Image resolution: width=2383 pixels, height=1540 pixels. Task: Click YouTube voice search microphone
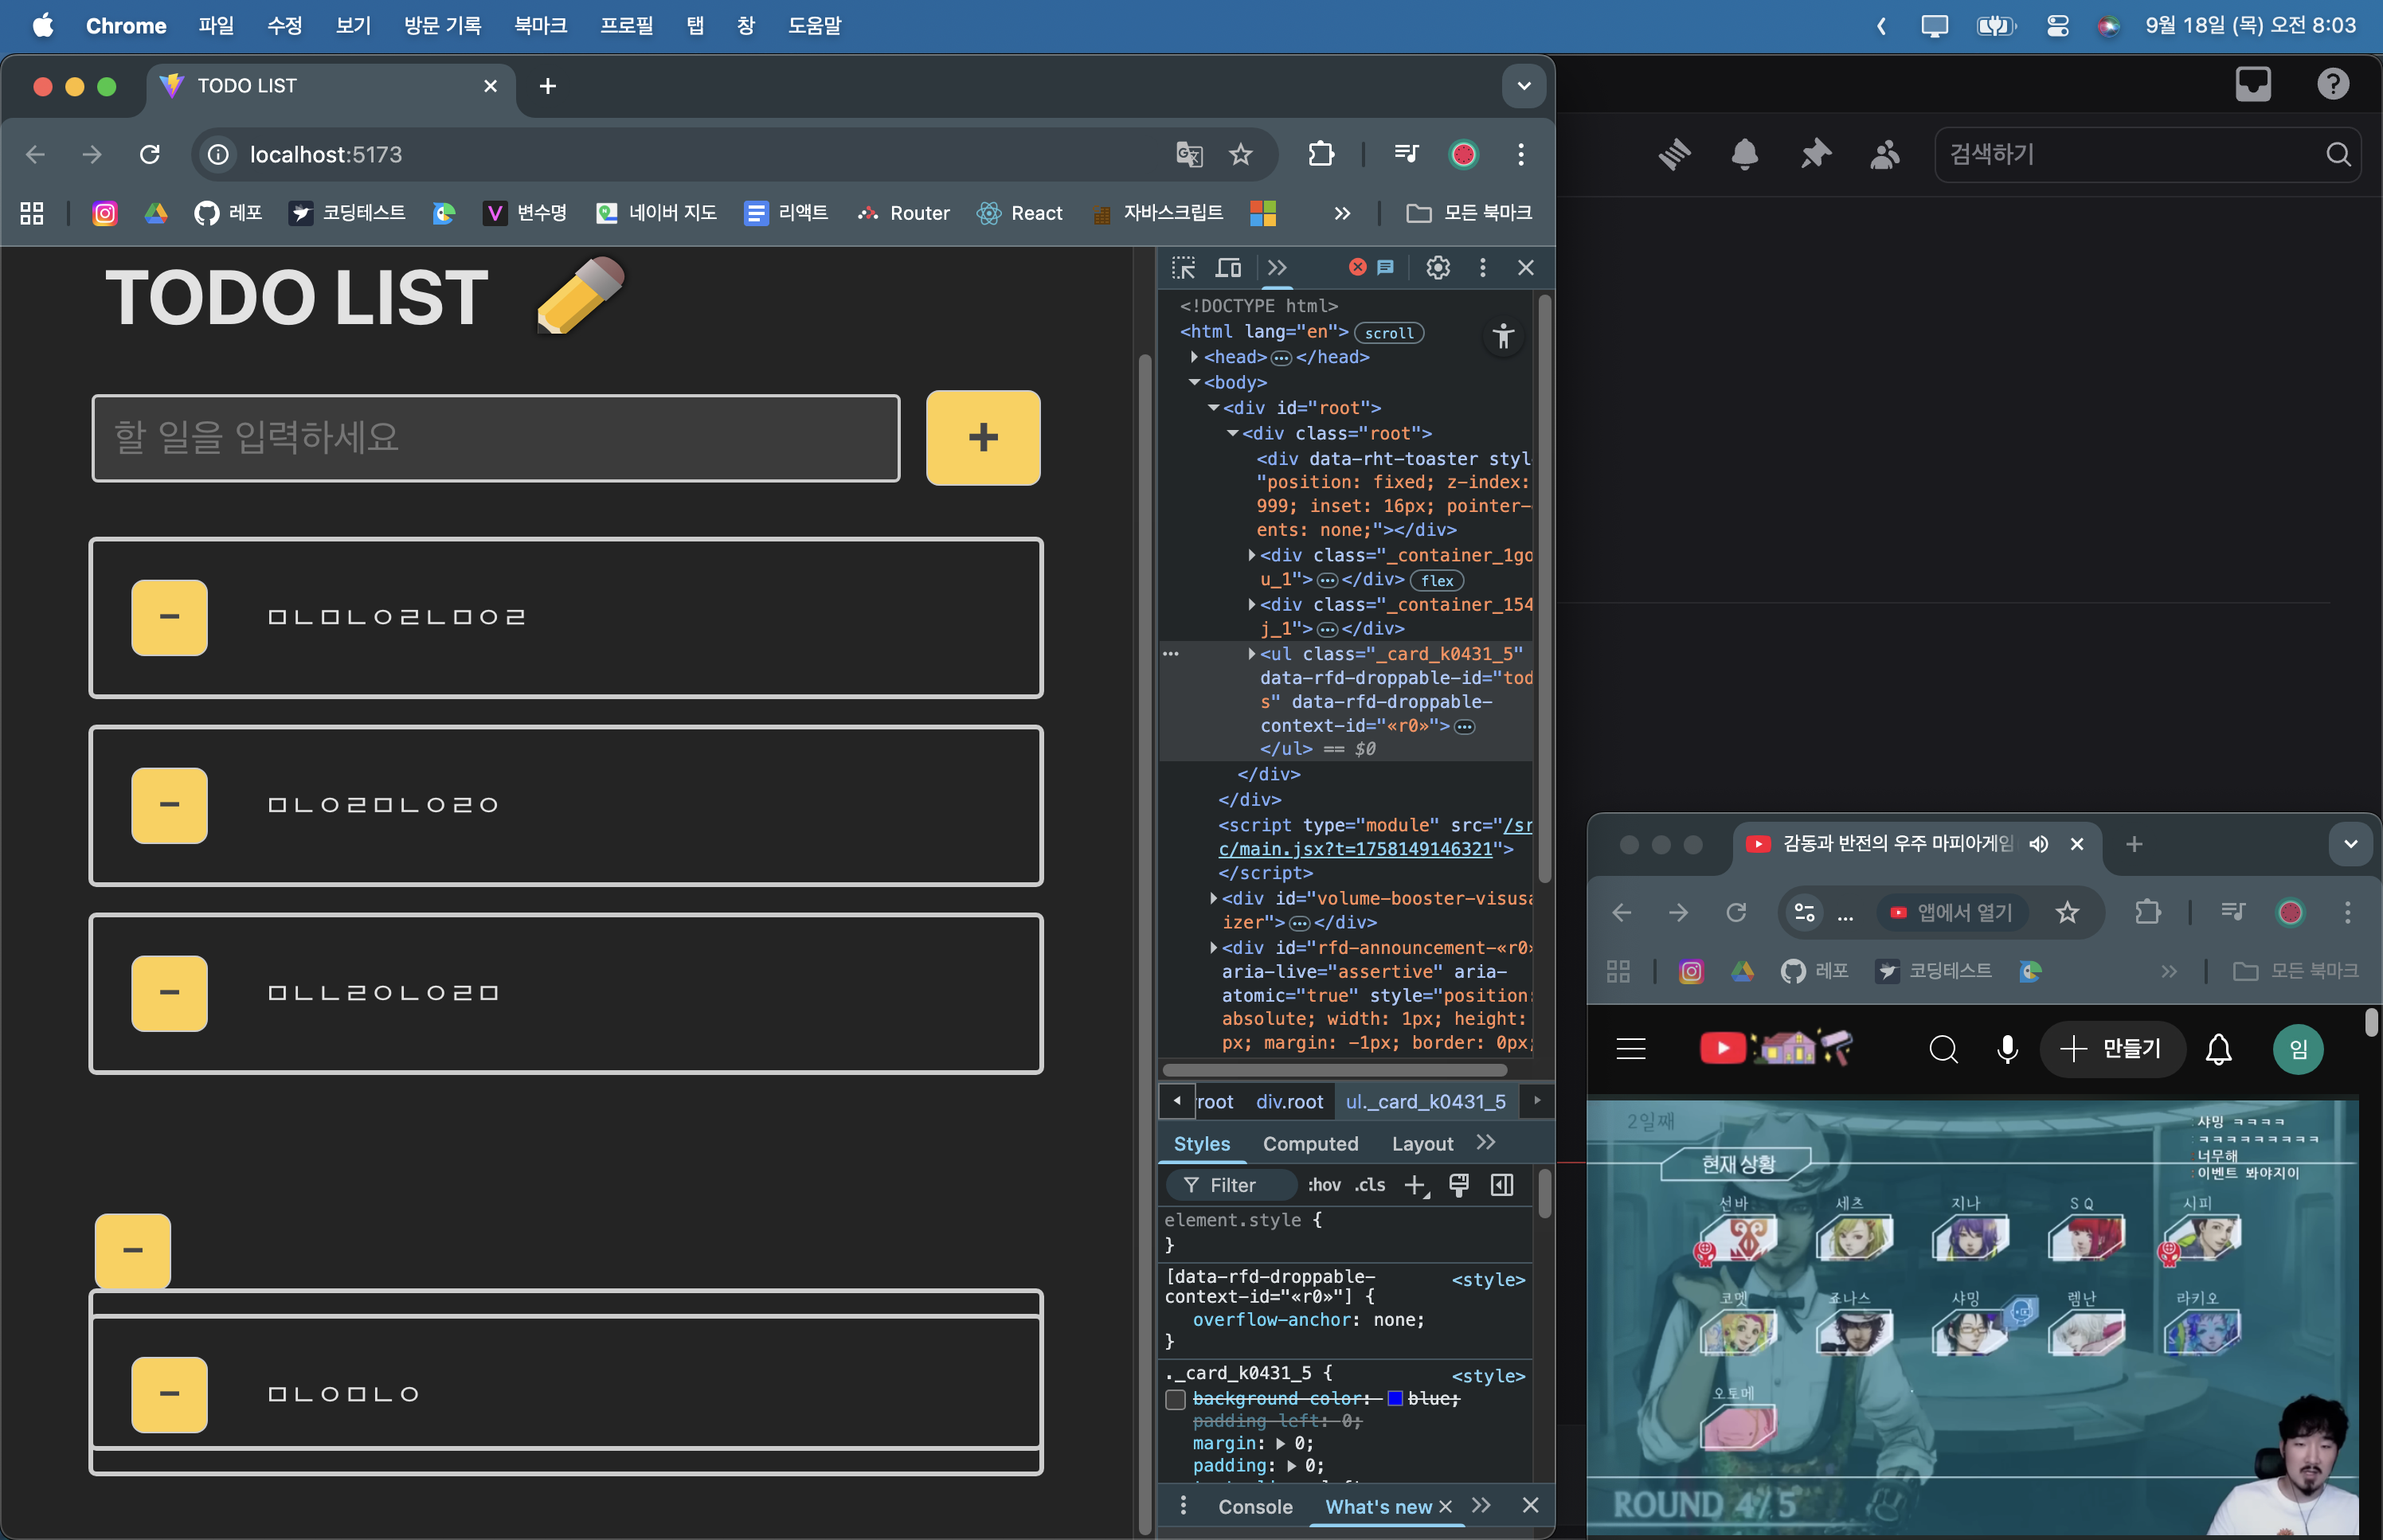(2006, 1048)
